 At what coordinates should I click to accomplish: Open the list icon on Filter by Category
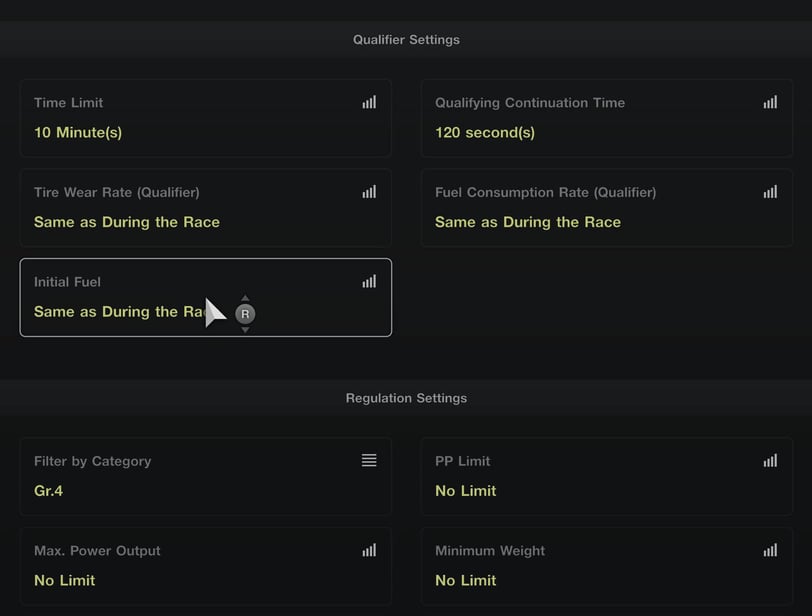point(369,461)
